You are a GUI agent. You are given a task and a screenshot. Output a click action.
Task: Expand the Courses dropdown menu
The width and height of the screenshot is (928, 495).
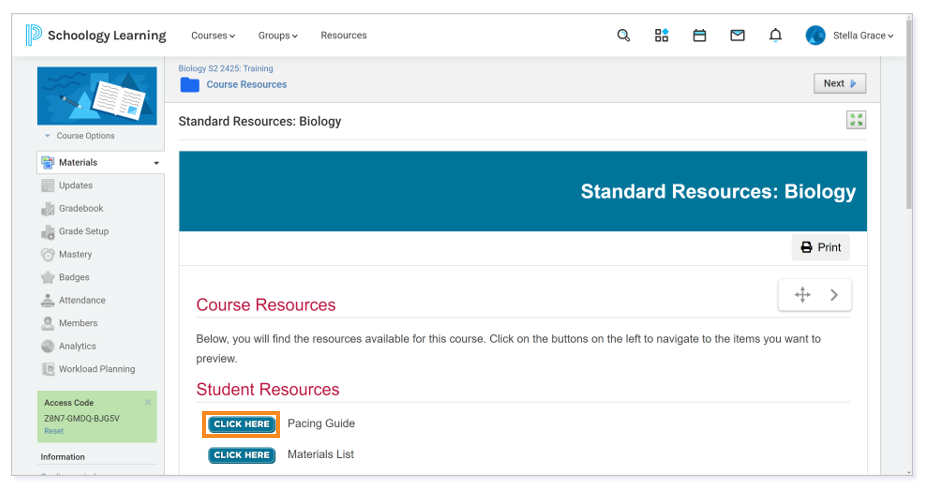(x=213, y=36)
